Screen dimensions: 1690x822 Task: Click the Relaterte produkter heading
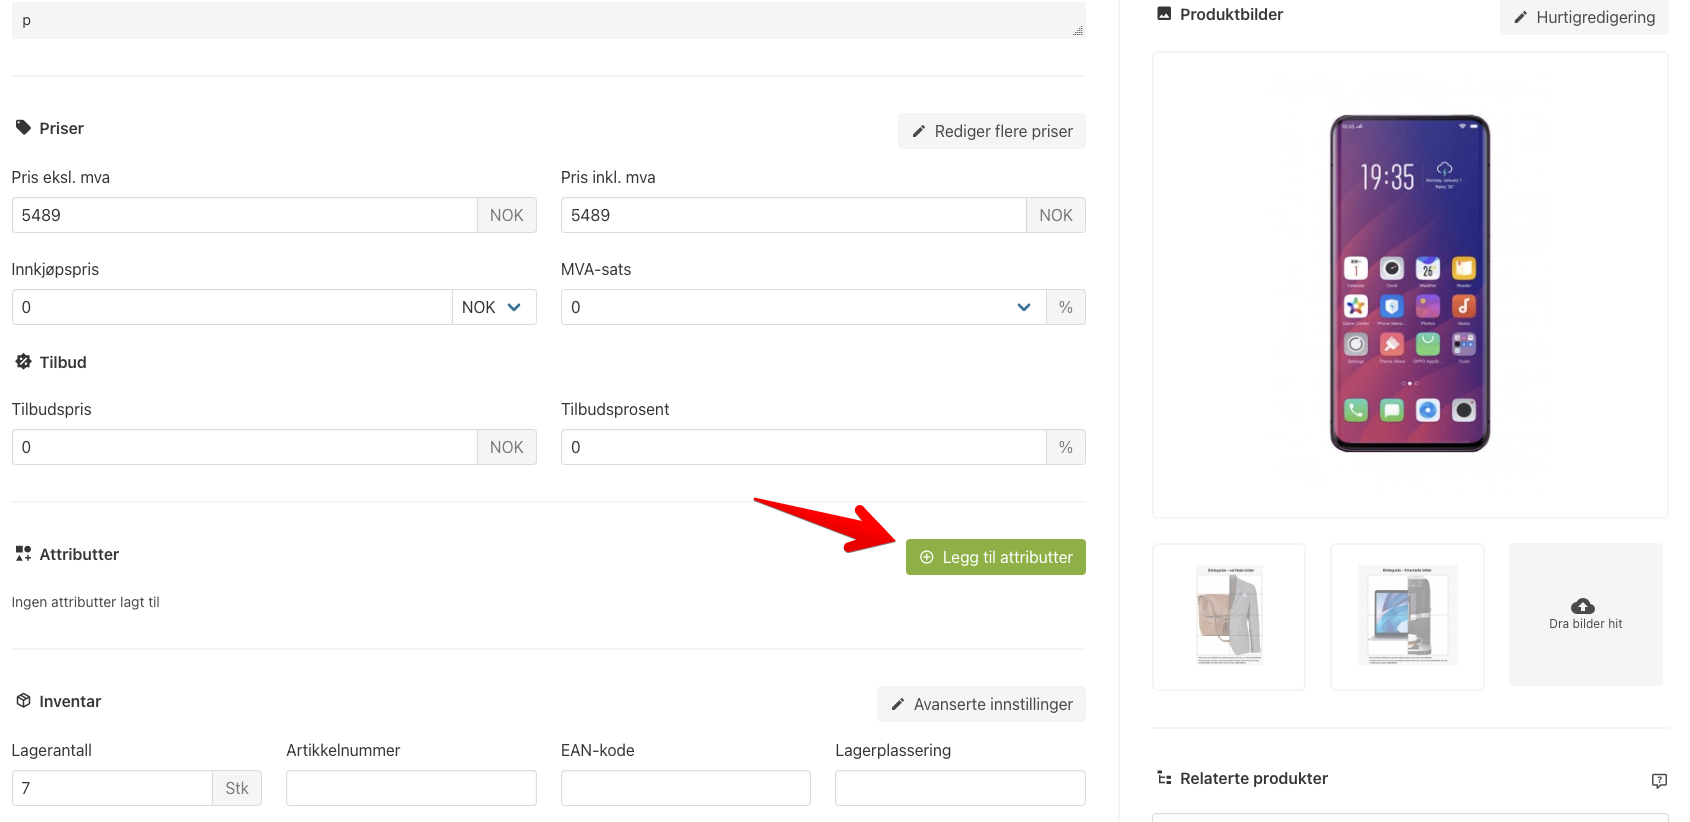[1254, 778]
